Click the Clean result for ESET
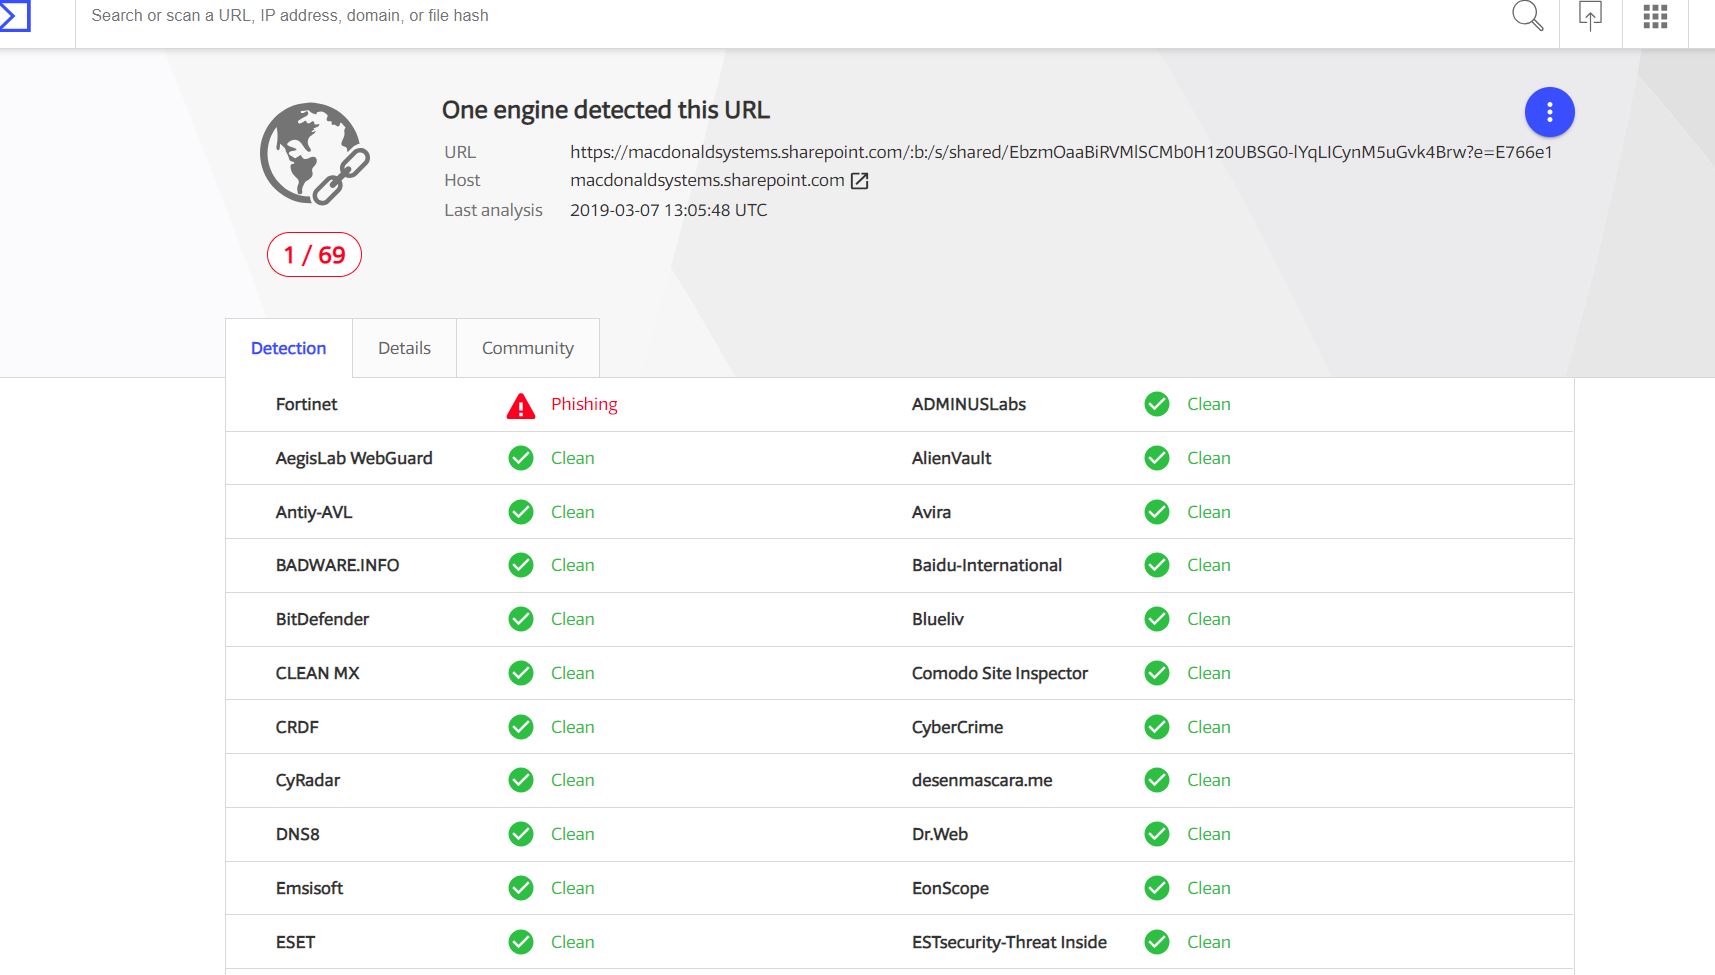The height and width of the screenshot is (975, 1715). (x=572, y=942)
